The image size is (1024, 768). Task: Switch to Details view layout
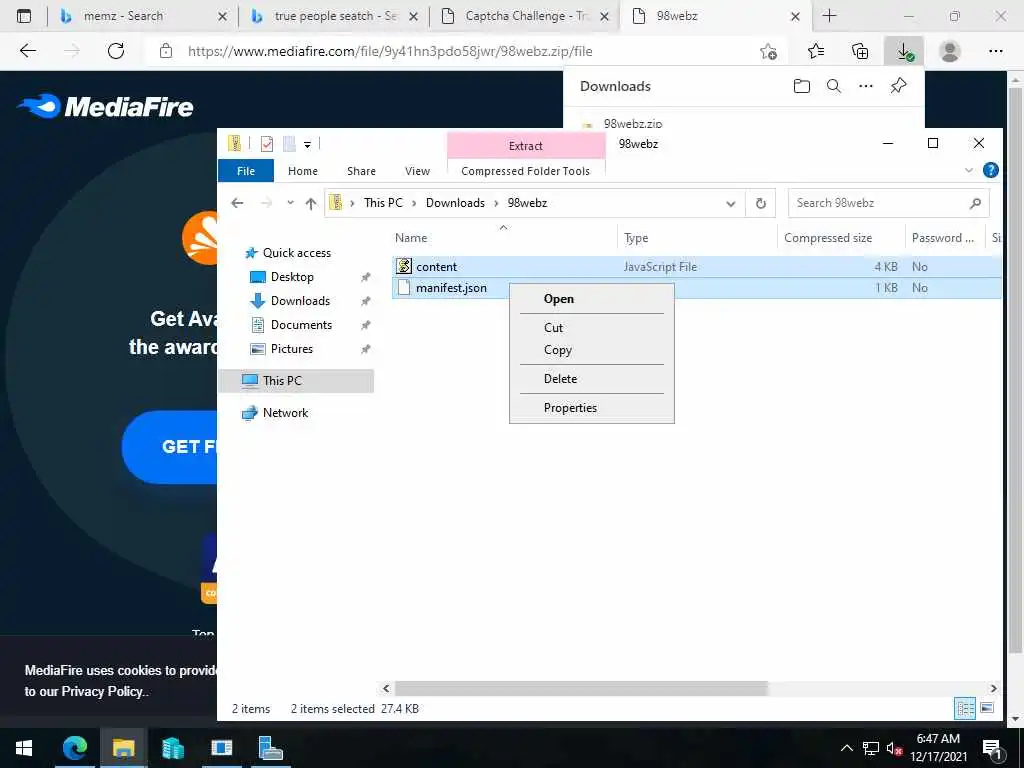click(965, 708)
